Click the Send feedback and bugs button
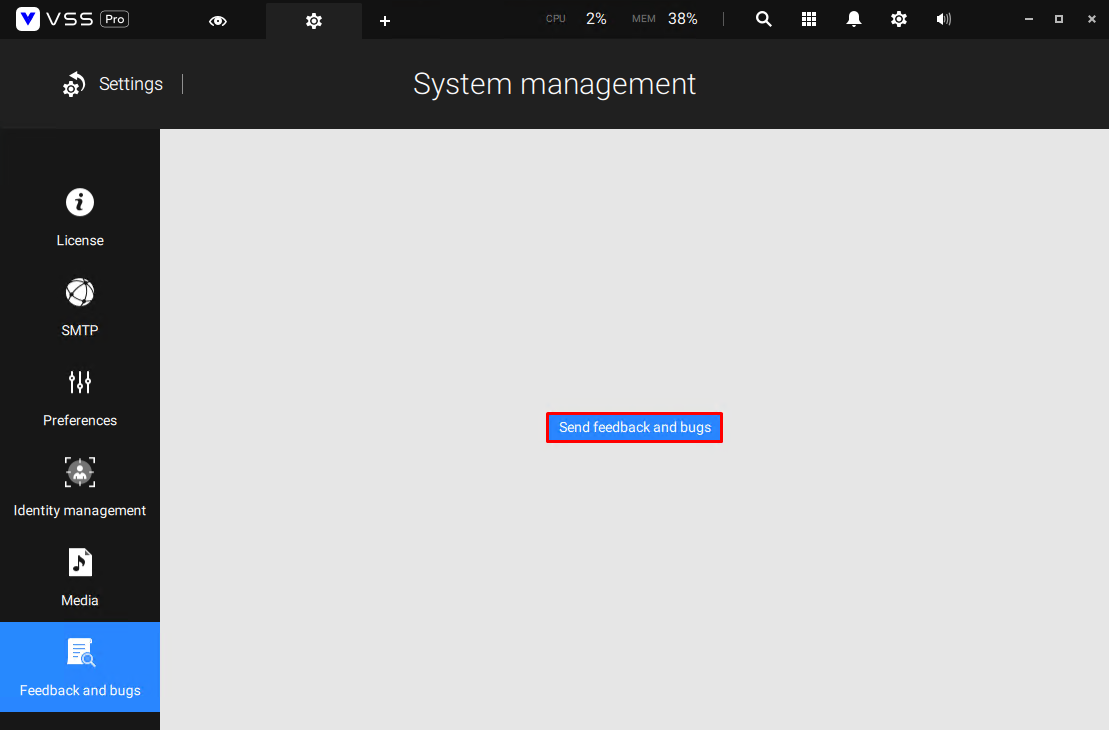Image resolution: width=1109 pixels, height=730 pixels. click(634, 427)
